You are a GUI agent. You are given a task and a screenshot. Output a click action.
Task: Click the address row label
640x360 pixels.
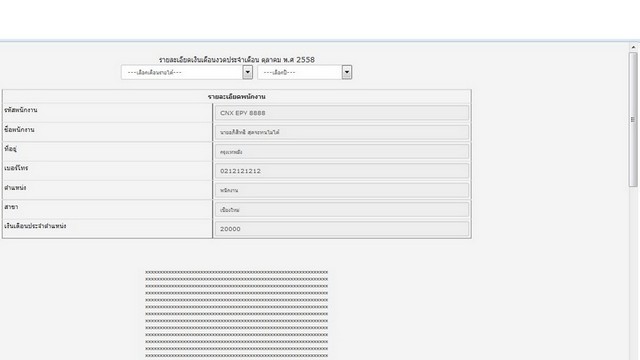click(11, 149)
